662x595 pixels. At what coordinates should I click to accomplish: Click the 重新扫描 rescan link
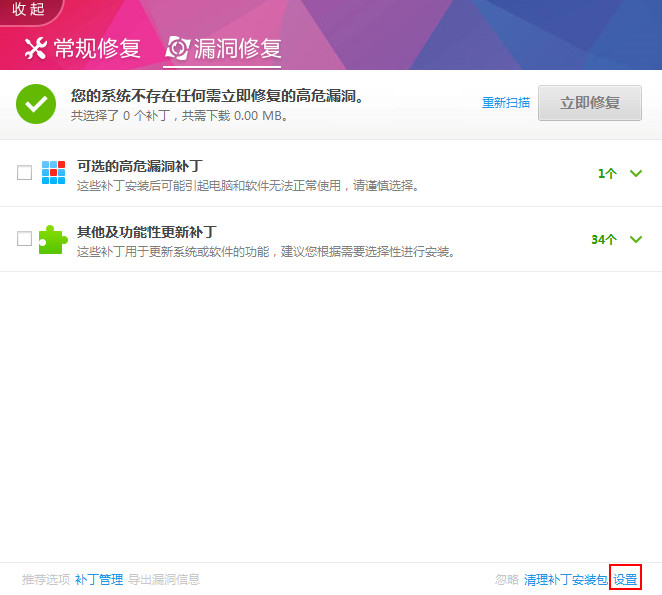click(506, 103)
